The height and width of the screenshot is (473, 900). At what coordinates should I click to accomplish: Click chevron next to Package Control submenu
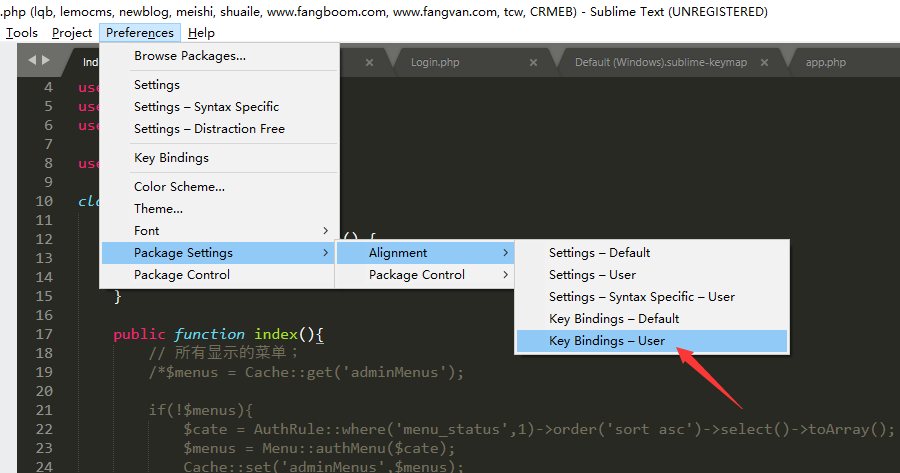click(x=505, y=275)
